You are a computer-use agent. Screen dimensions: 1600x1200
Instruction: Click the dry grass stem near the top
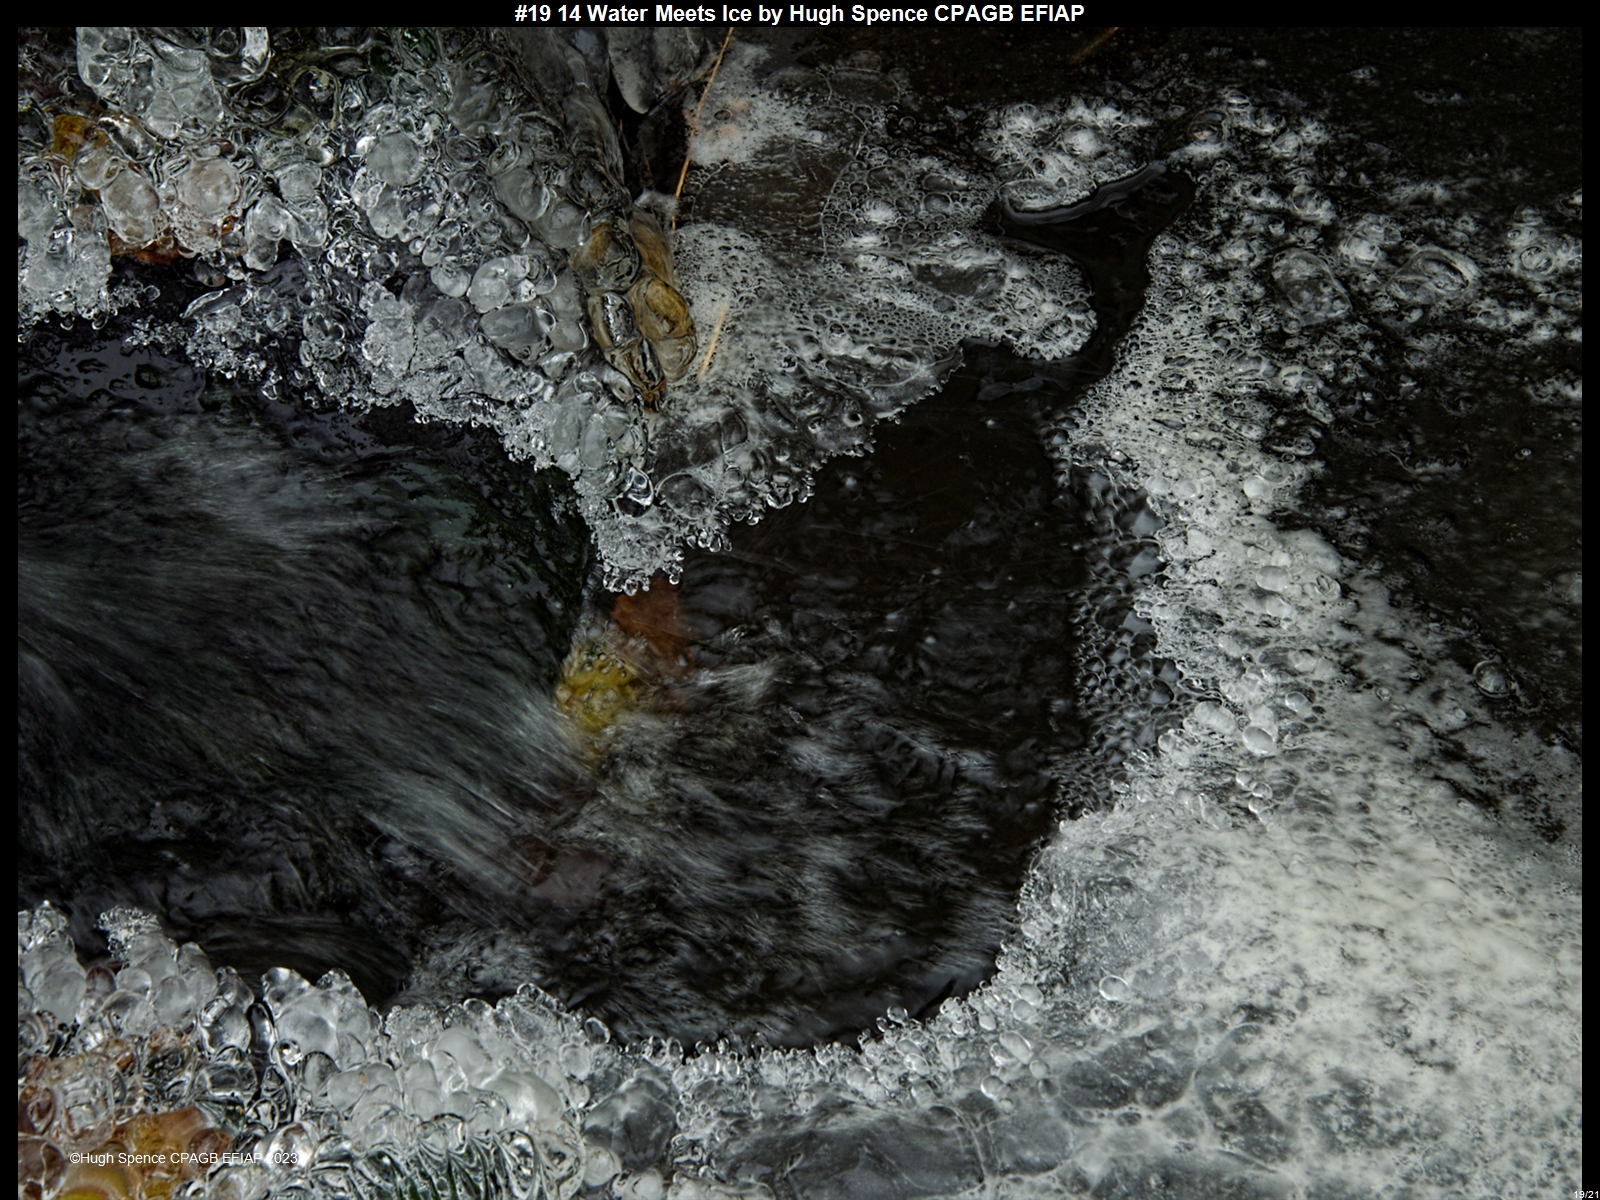[700, 110]
